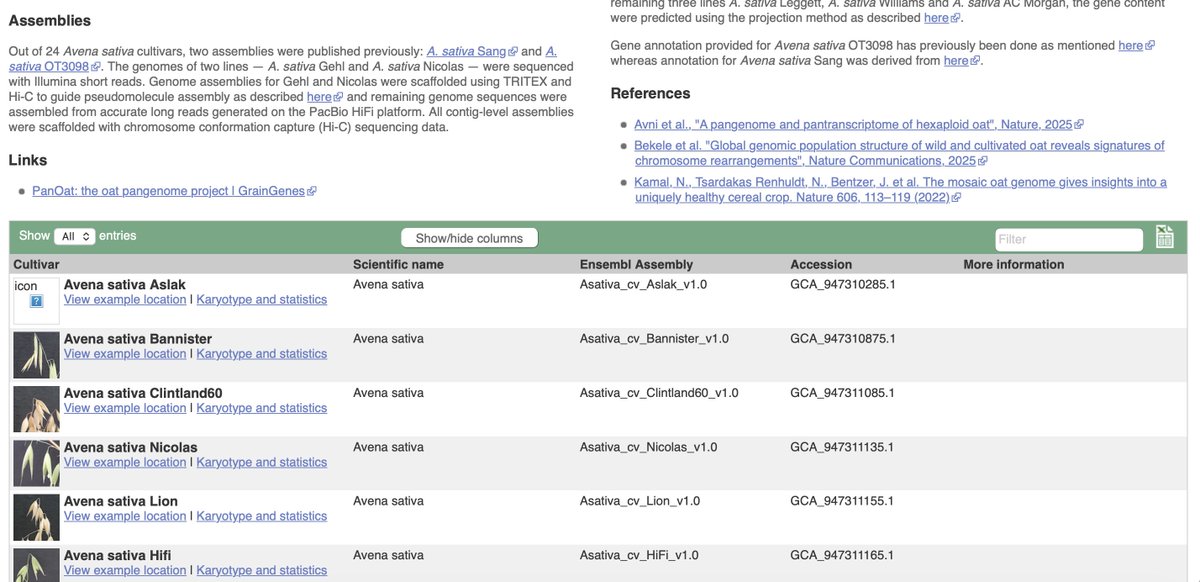Select accession GCA_947310285.1
1200x582 pixels.
[x=842, y=284]
